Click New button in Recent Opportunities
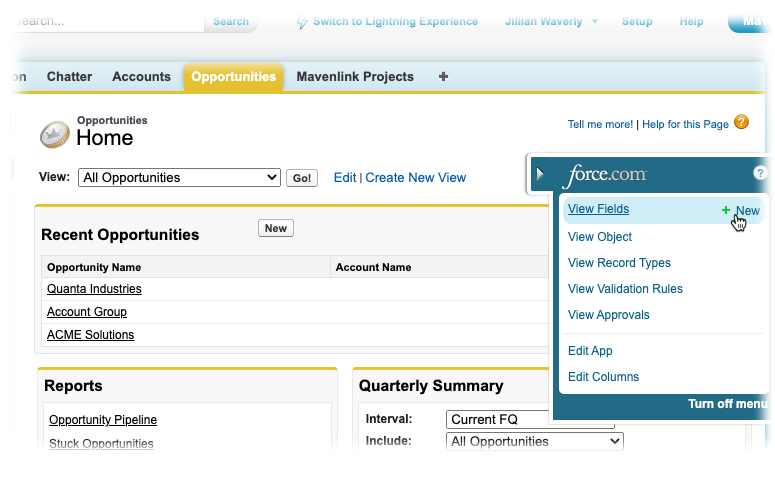Image resolution: width=775 pixels, height=478 pixels. pos(276,228)
